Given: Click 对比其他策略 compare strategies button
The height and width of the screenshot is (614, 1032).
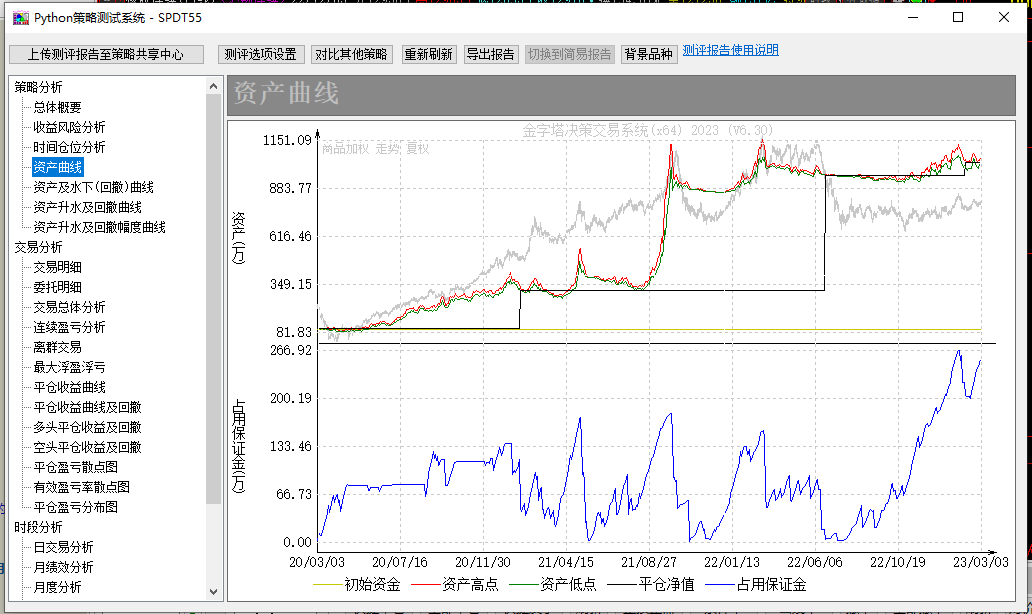Looking at the screenshot, I should coord(351,54).
